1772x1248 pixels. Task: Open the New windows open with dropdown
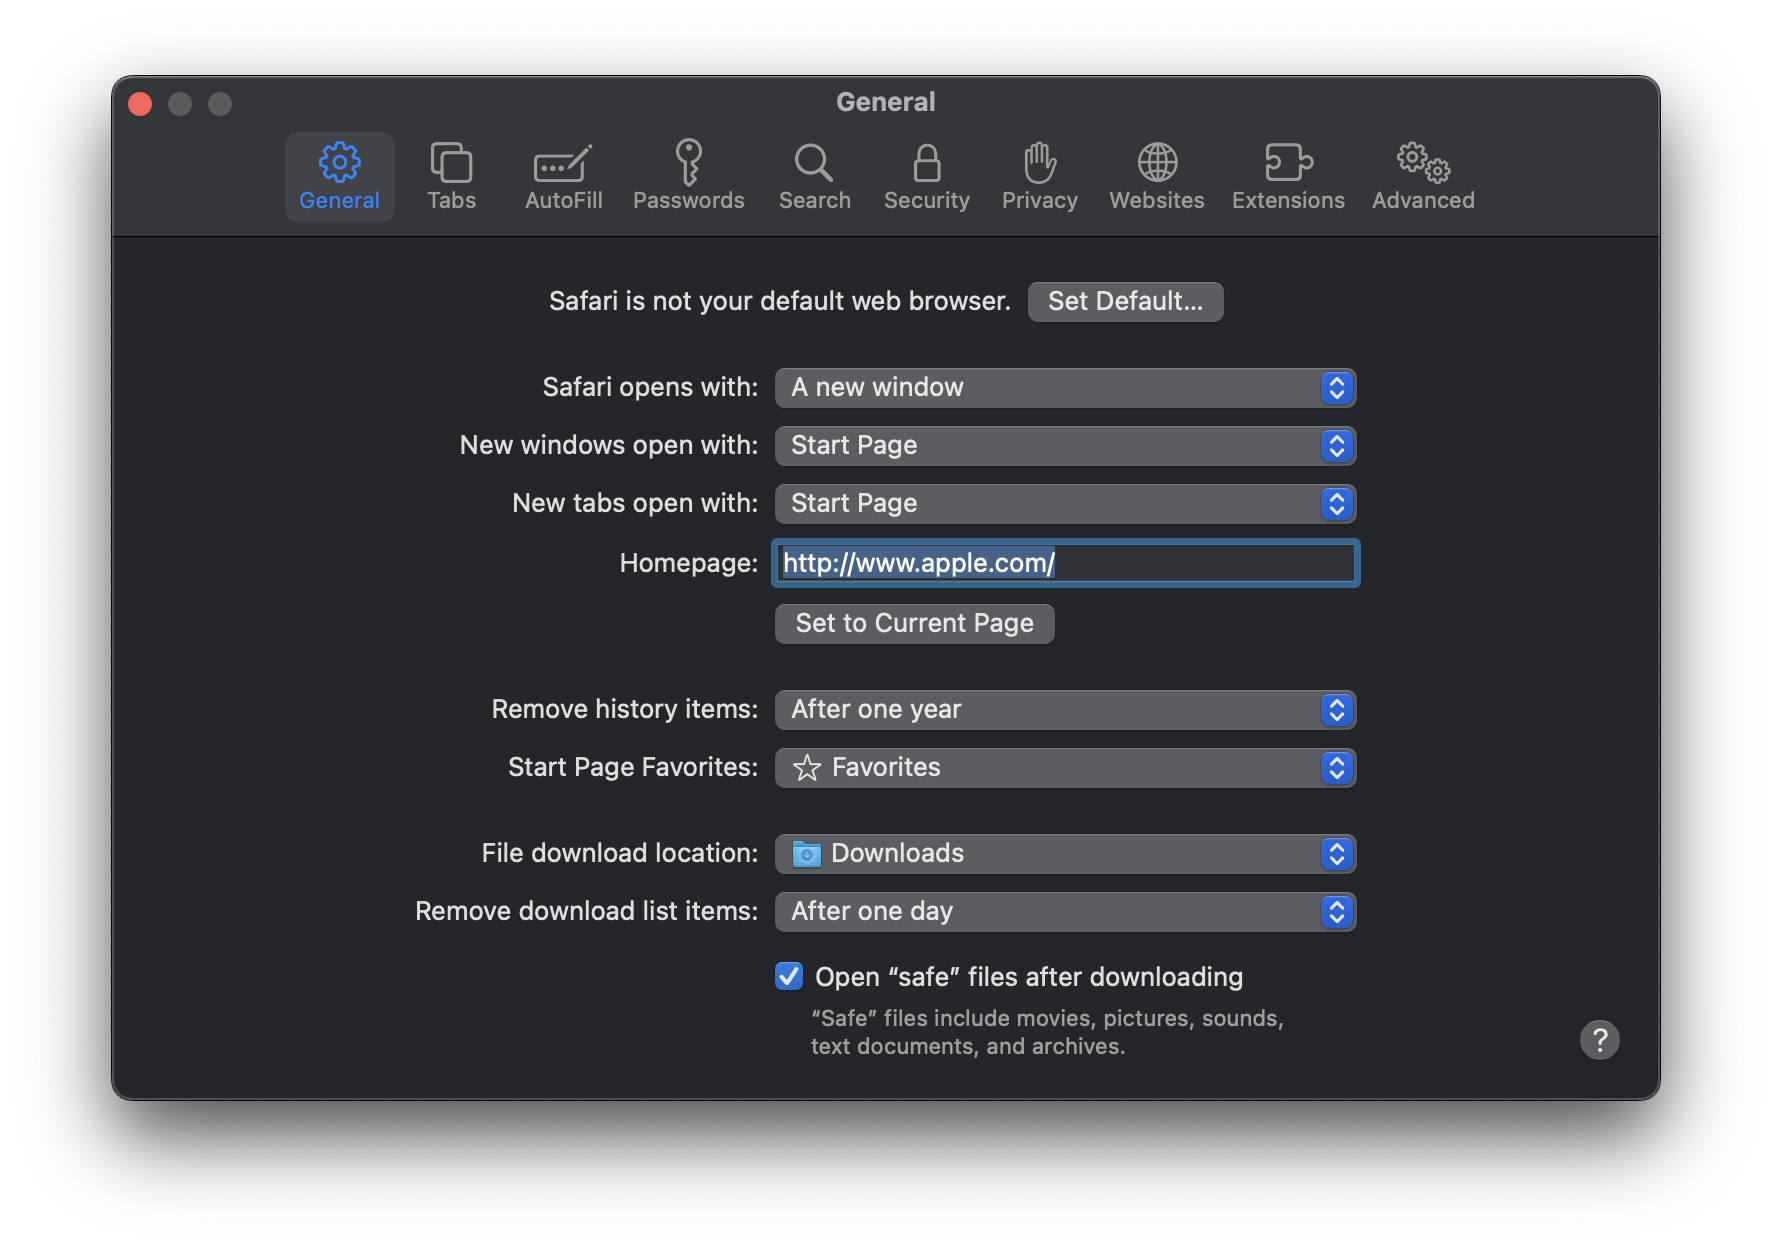pos(1065,446)
